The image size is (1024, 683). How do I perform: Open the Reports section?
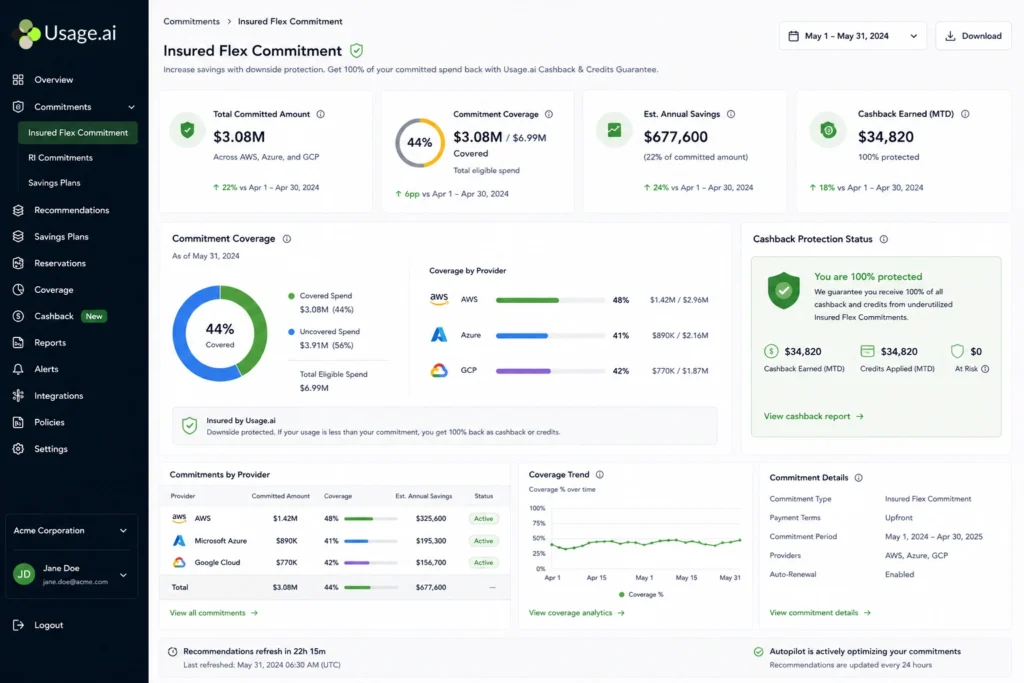click(50, 343)
